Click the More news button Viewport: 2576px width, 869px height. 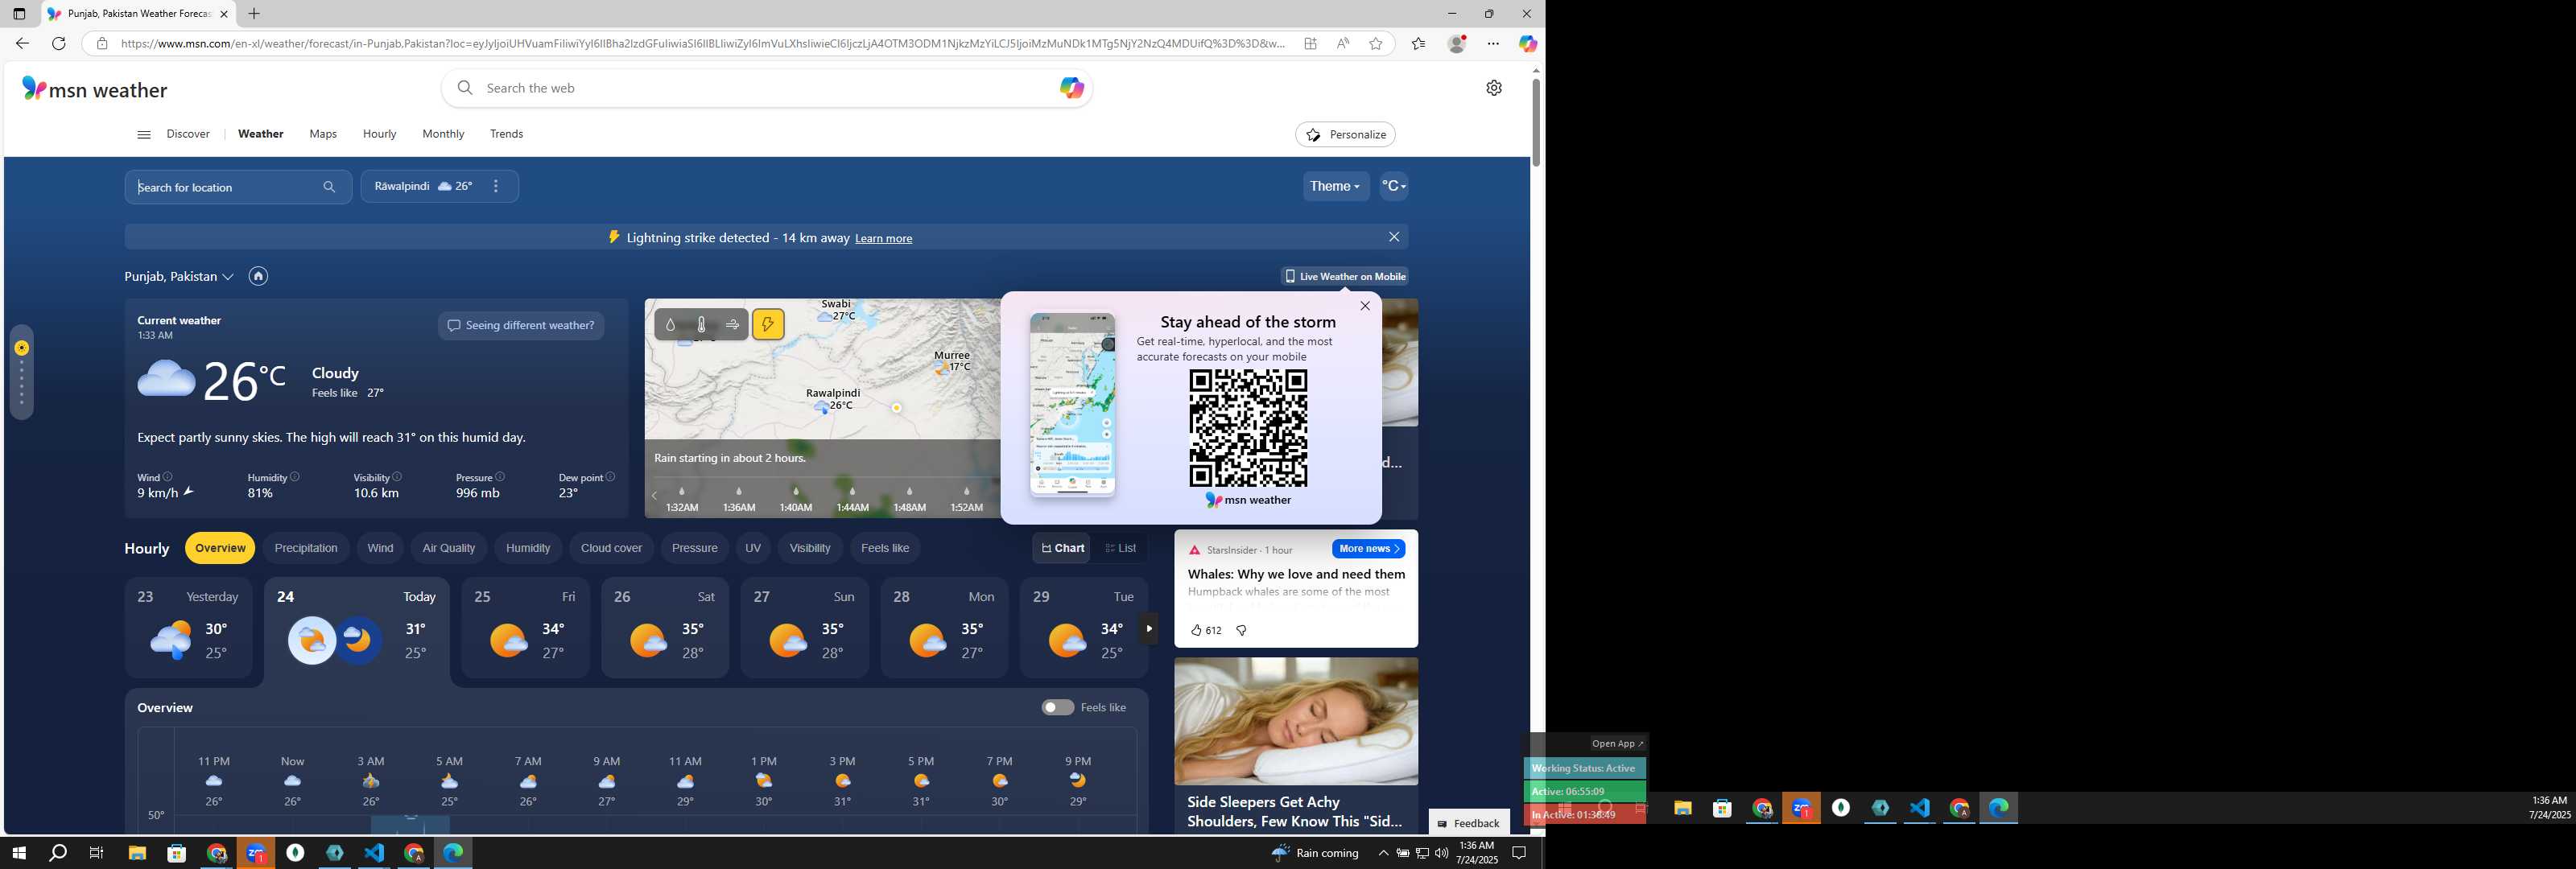coord(1368,548)
